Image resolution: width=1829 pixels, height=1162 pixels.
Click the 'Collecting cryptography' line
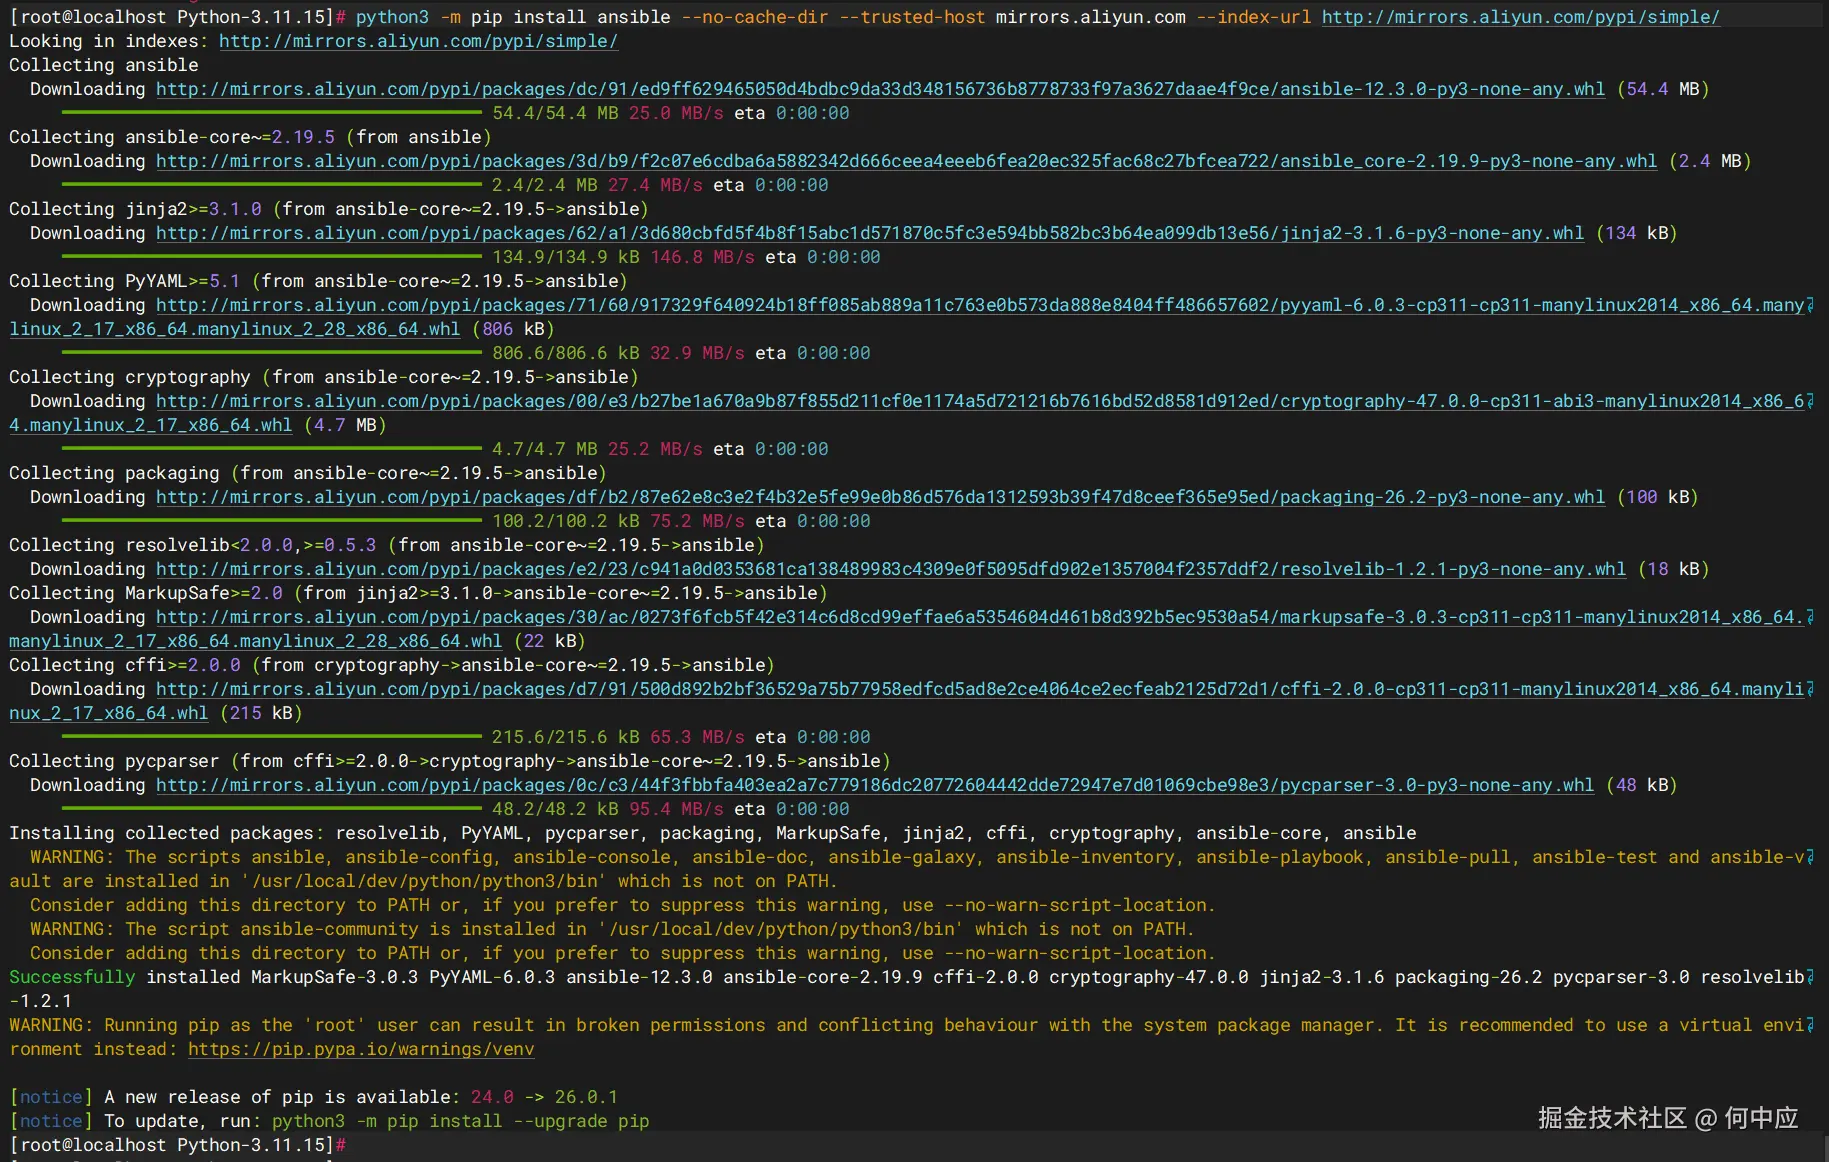(x=323, y=377)
